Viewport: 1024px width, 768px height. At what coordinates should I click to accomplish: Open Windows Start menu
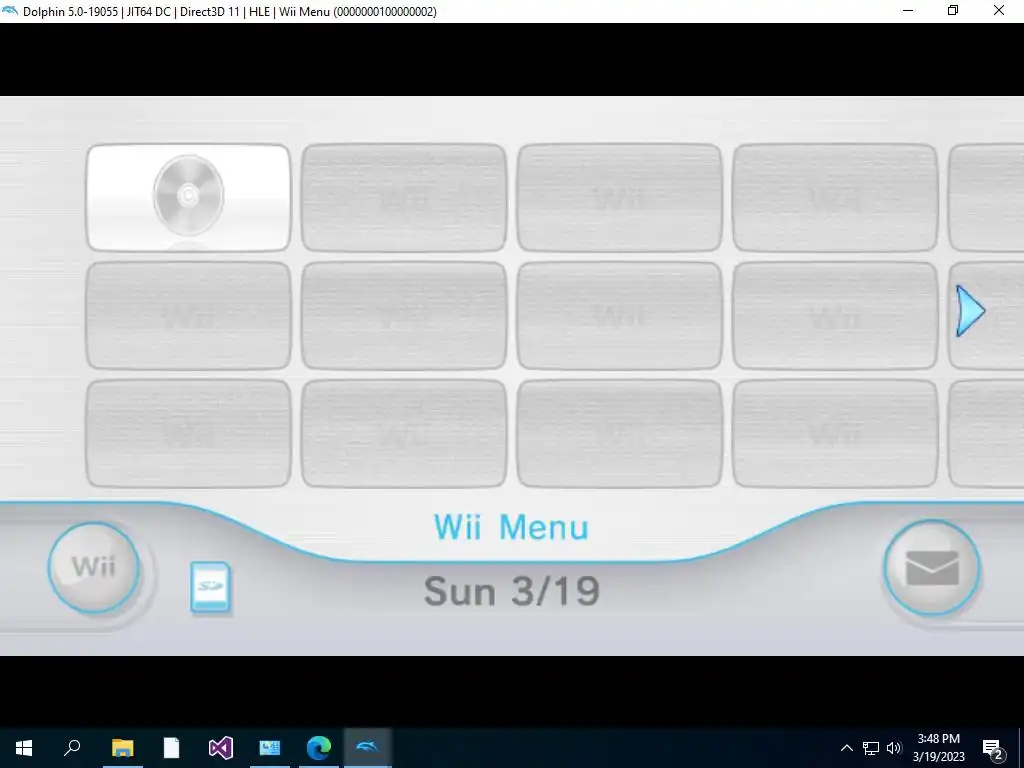coord(24,747)
